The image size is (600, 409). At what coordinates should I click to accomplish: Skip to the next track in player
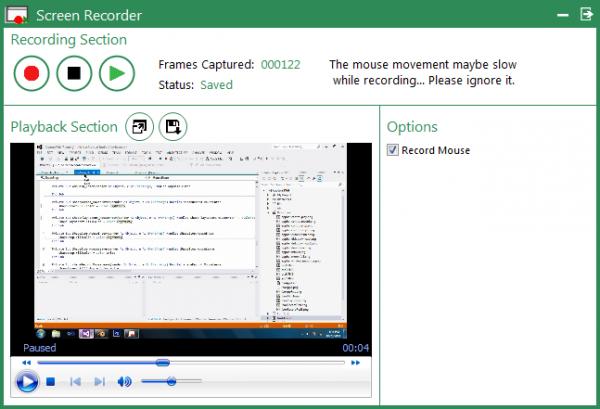coord(99,382)
